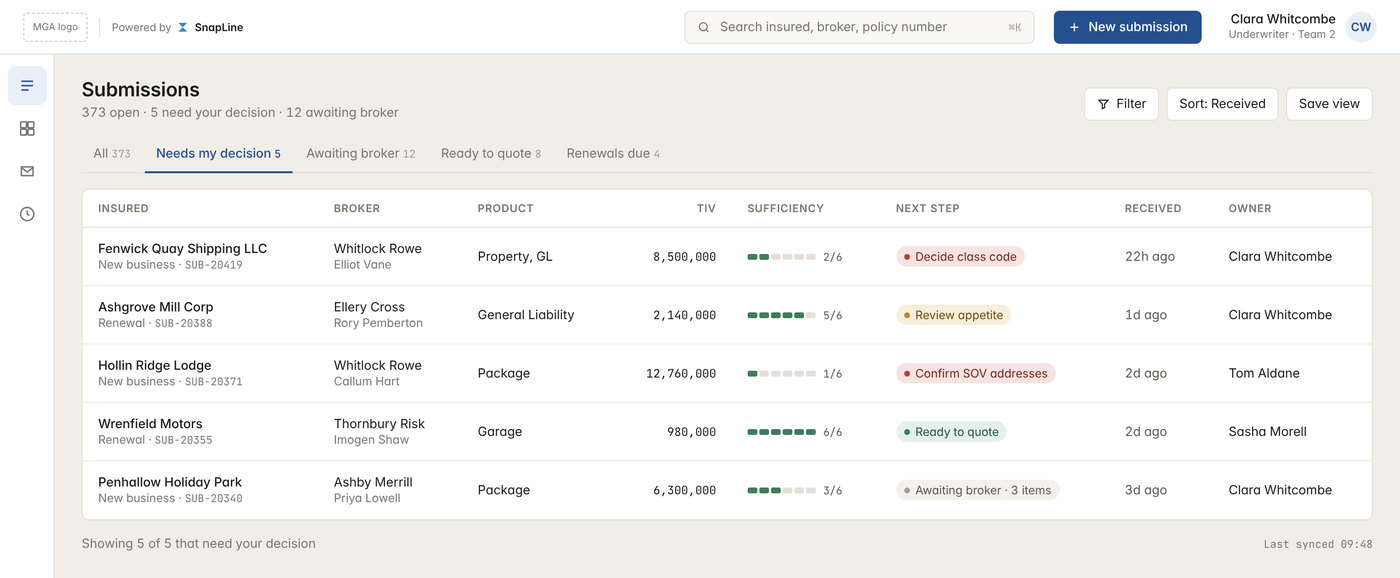1400x578 pixels.
Task: Show the Renewals due tab
Action: coord(613,154)
